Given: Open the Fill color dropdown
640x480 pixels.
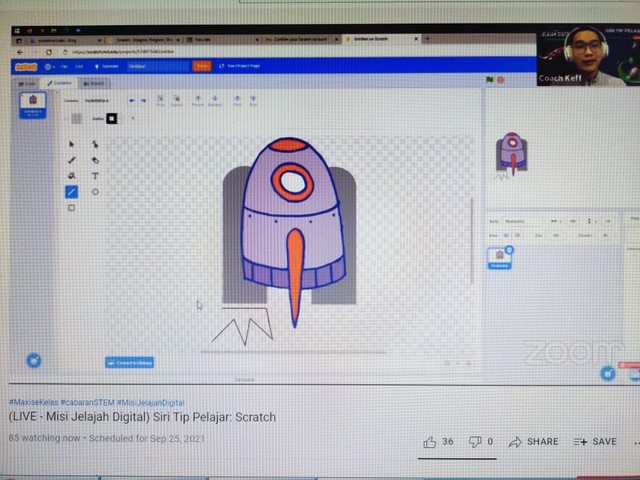Looking at the screenshot, I should click(76, 119).
